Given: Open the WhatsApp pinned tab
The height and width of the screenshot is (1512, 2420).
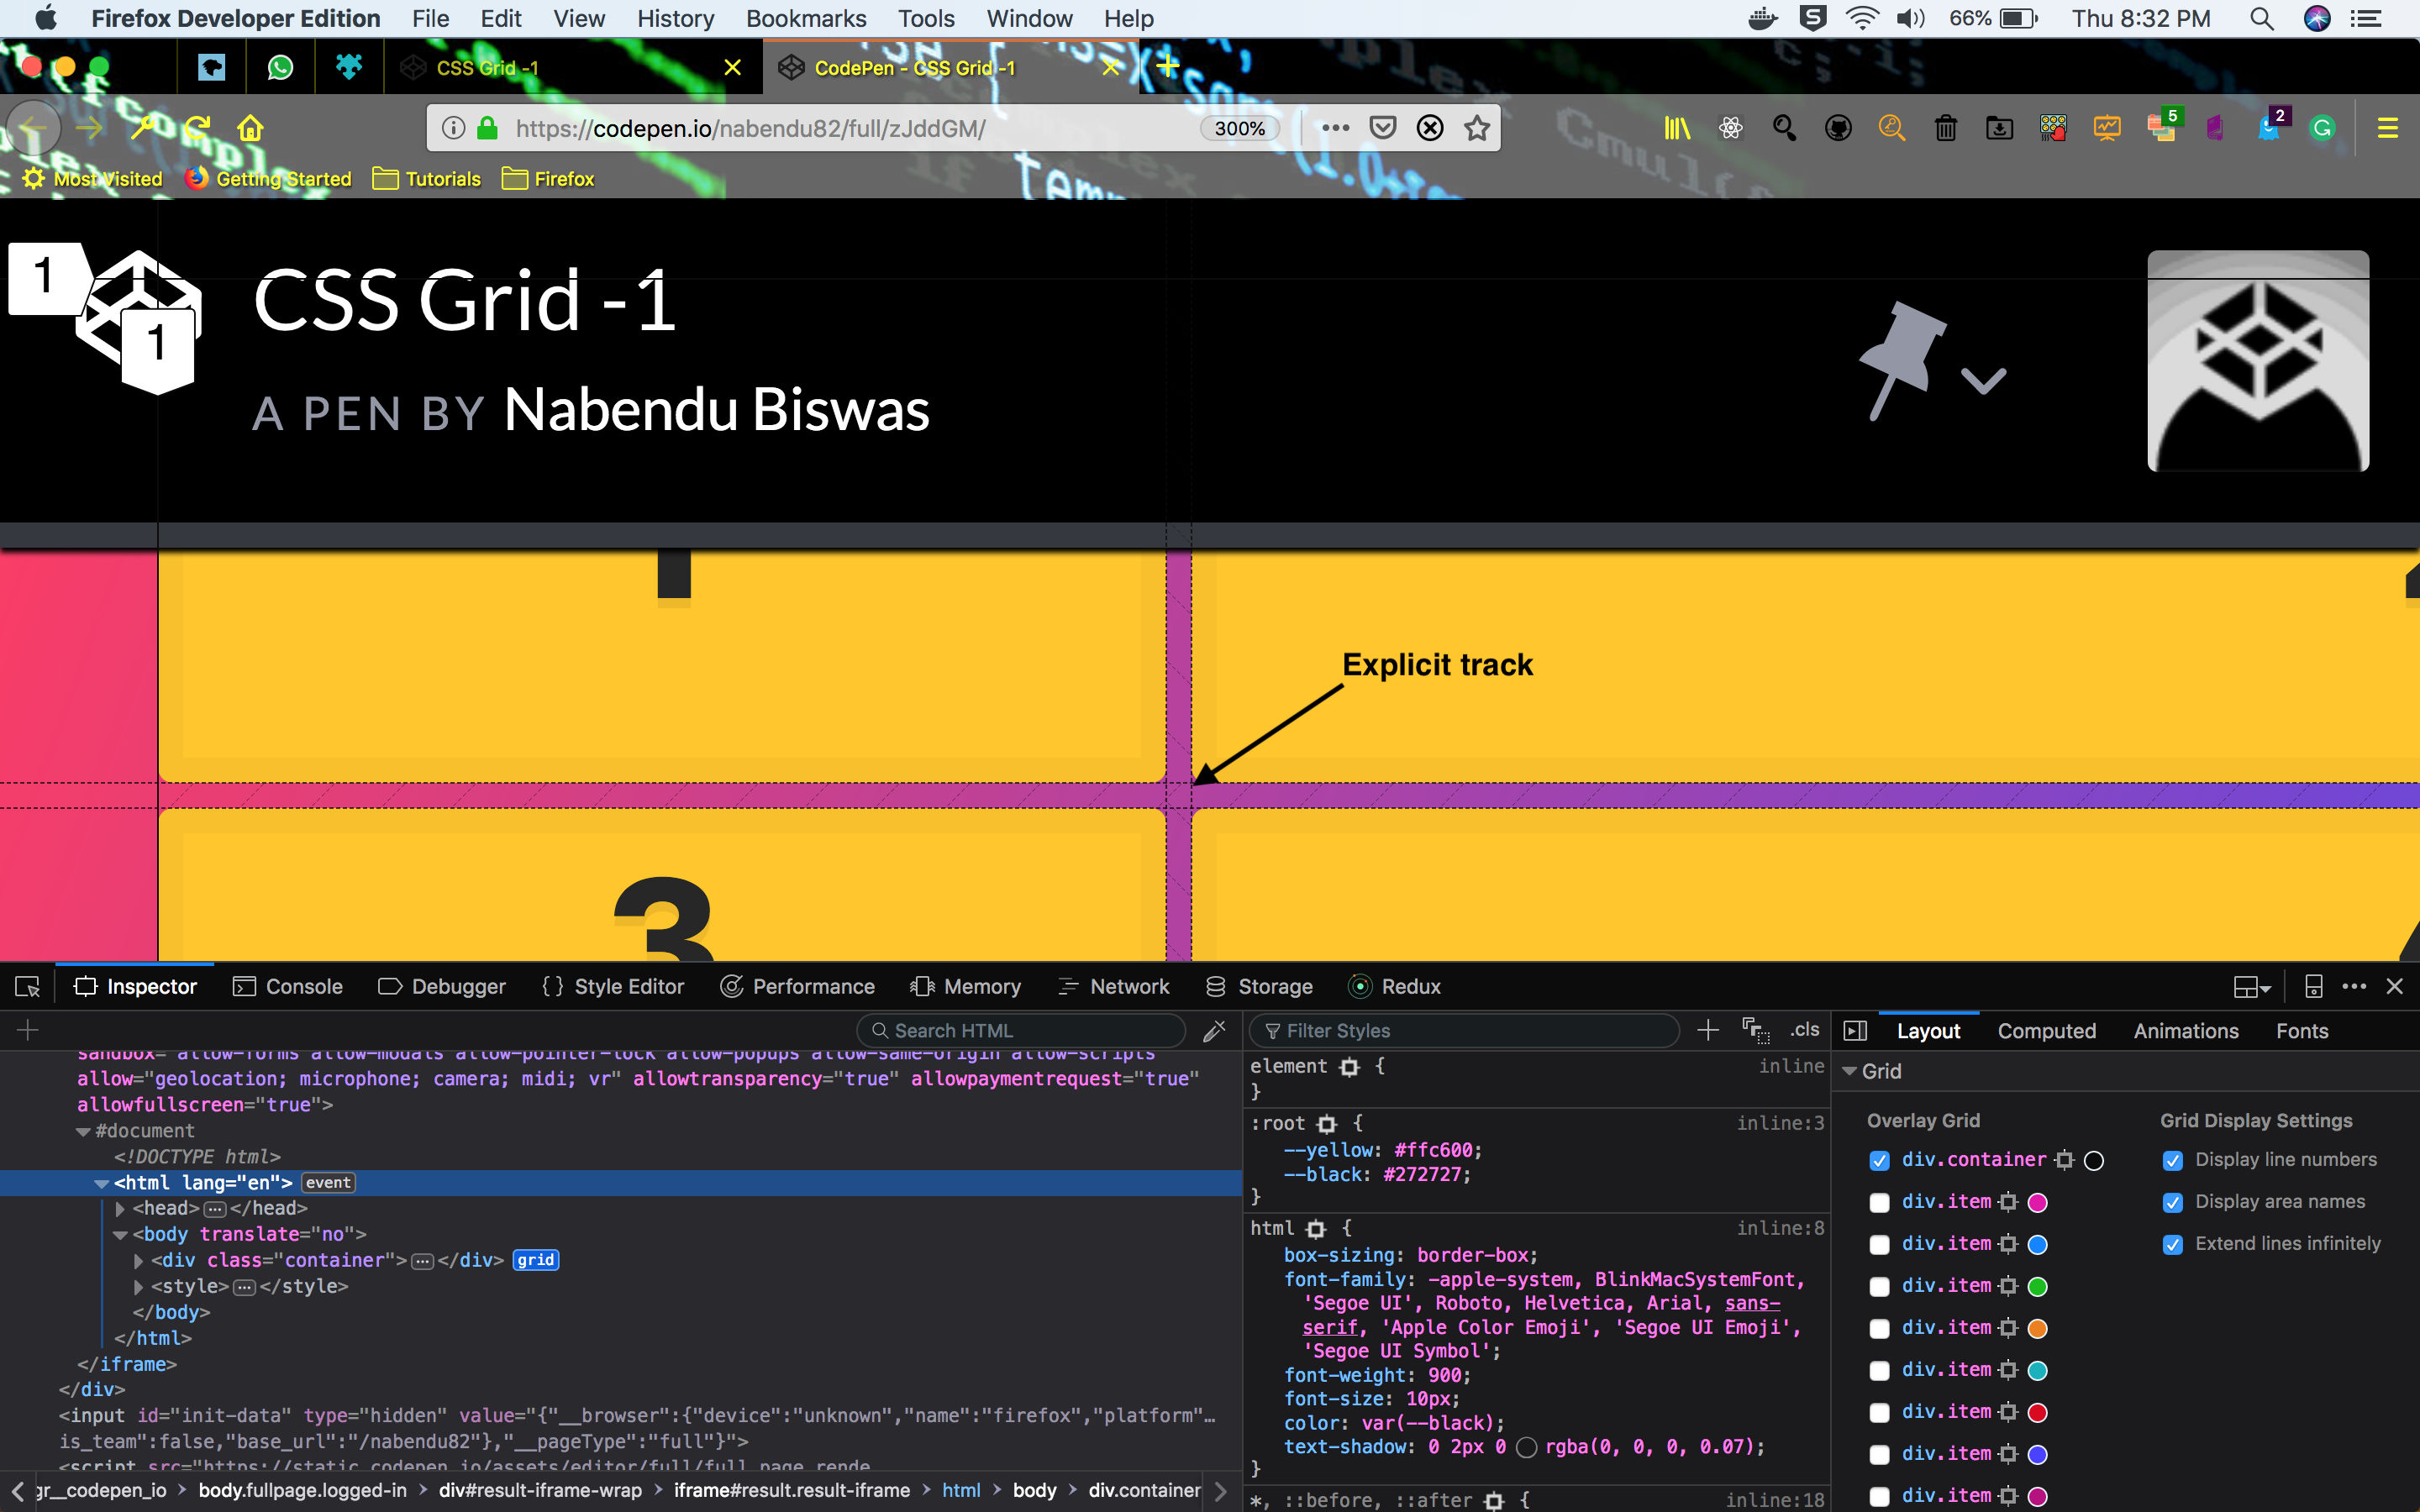Looking at the screenshot, I should pyautogui.click(x=280, y=68).
